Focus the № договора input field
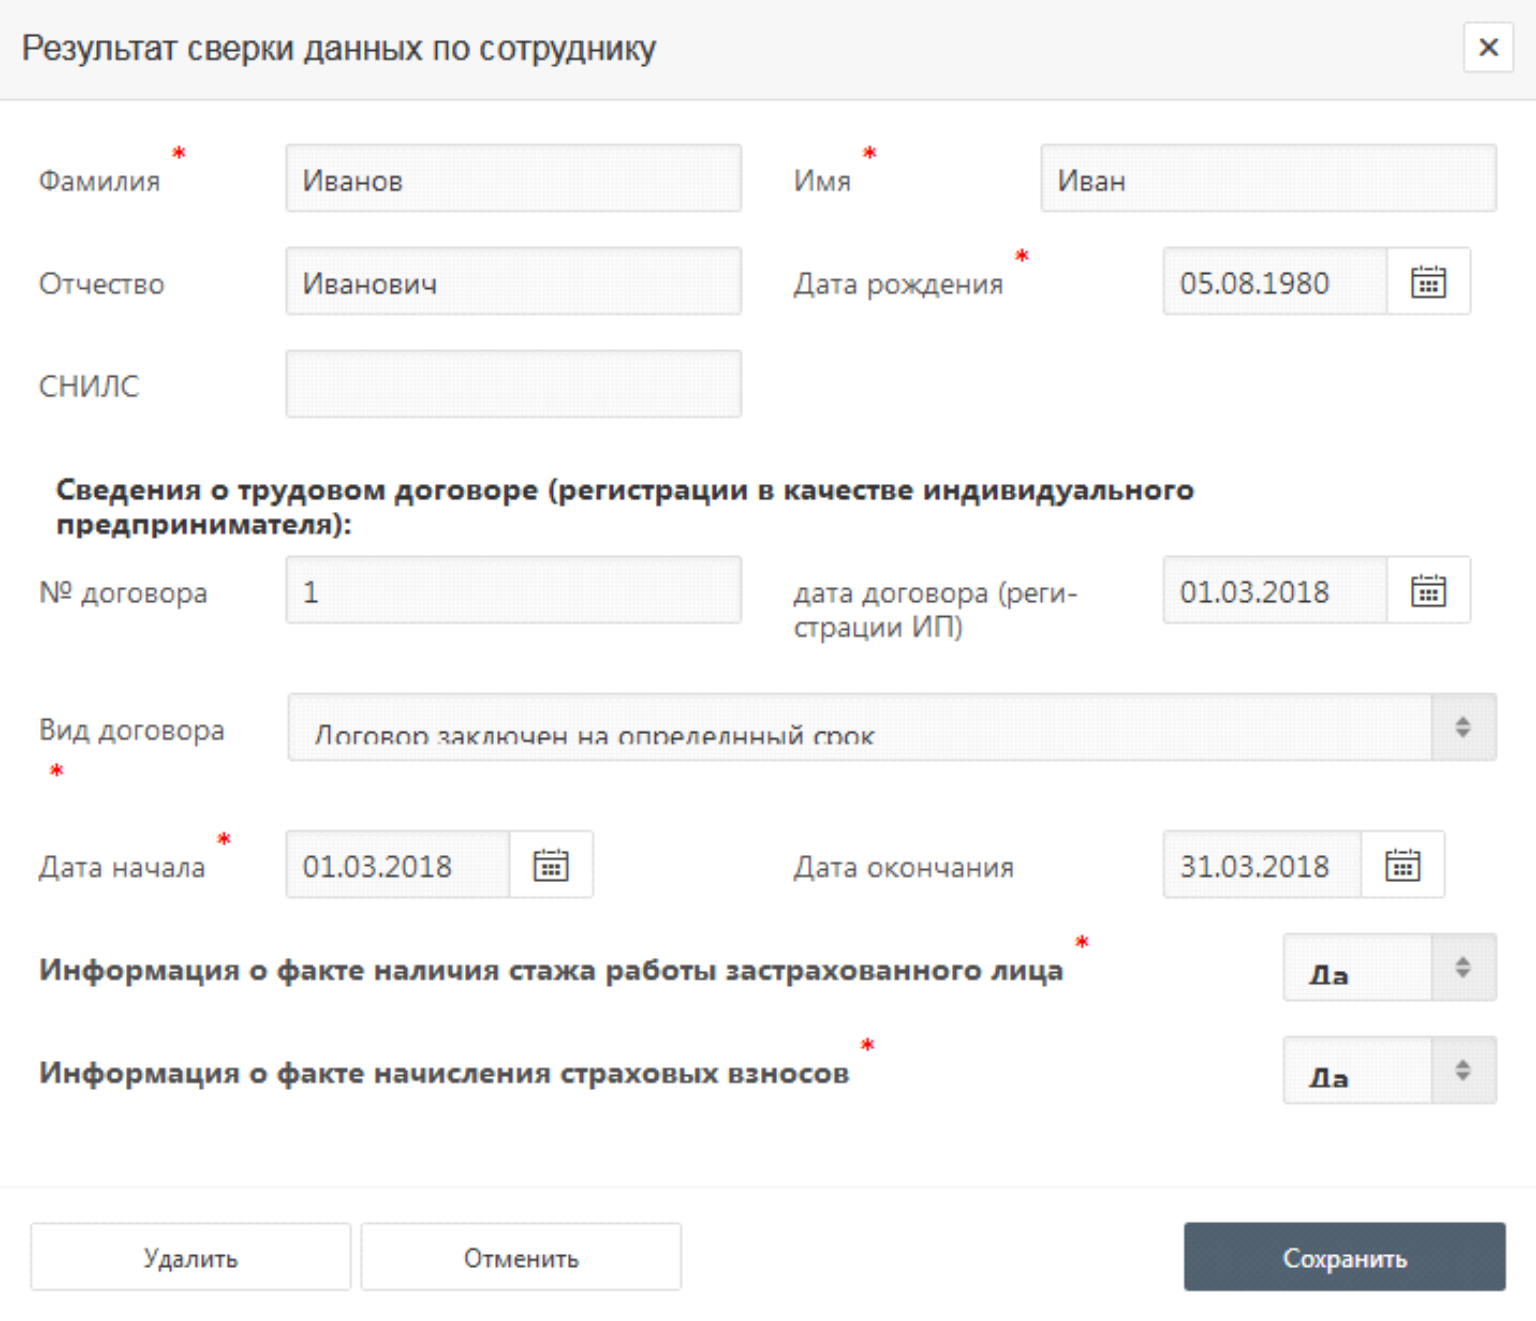The height and width of the screenshot is (1321, 1536). click(x=513, y=591)
